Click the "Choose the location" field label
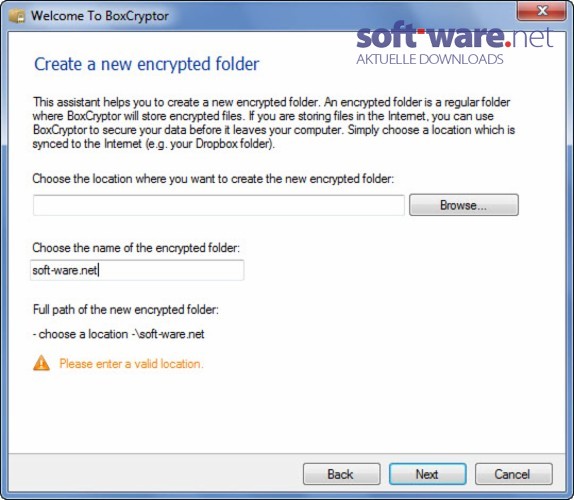Viewport: 574px width, 500px height. [213, 179]
